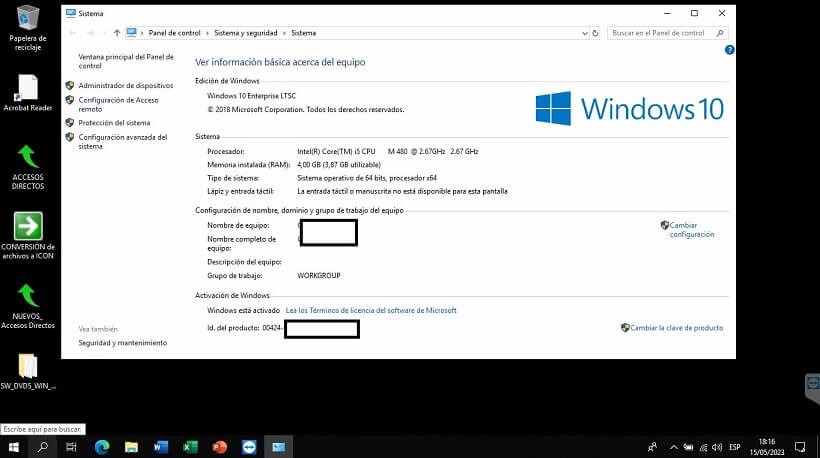Image resolution: width=820 pixels, height=458 pixels.
Task: Open the Wi-Fi network tray icon
Action: (x=703, y=447)
